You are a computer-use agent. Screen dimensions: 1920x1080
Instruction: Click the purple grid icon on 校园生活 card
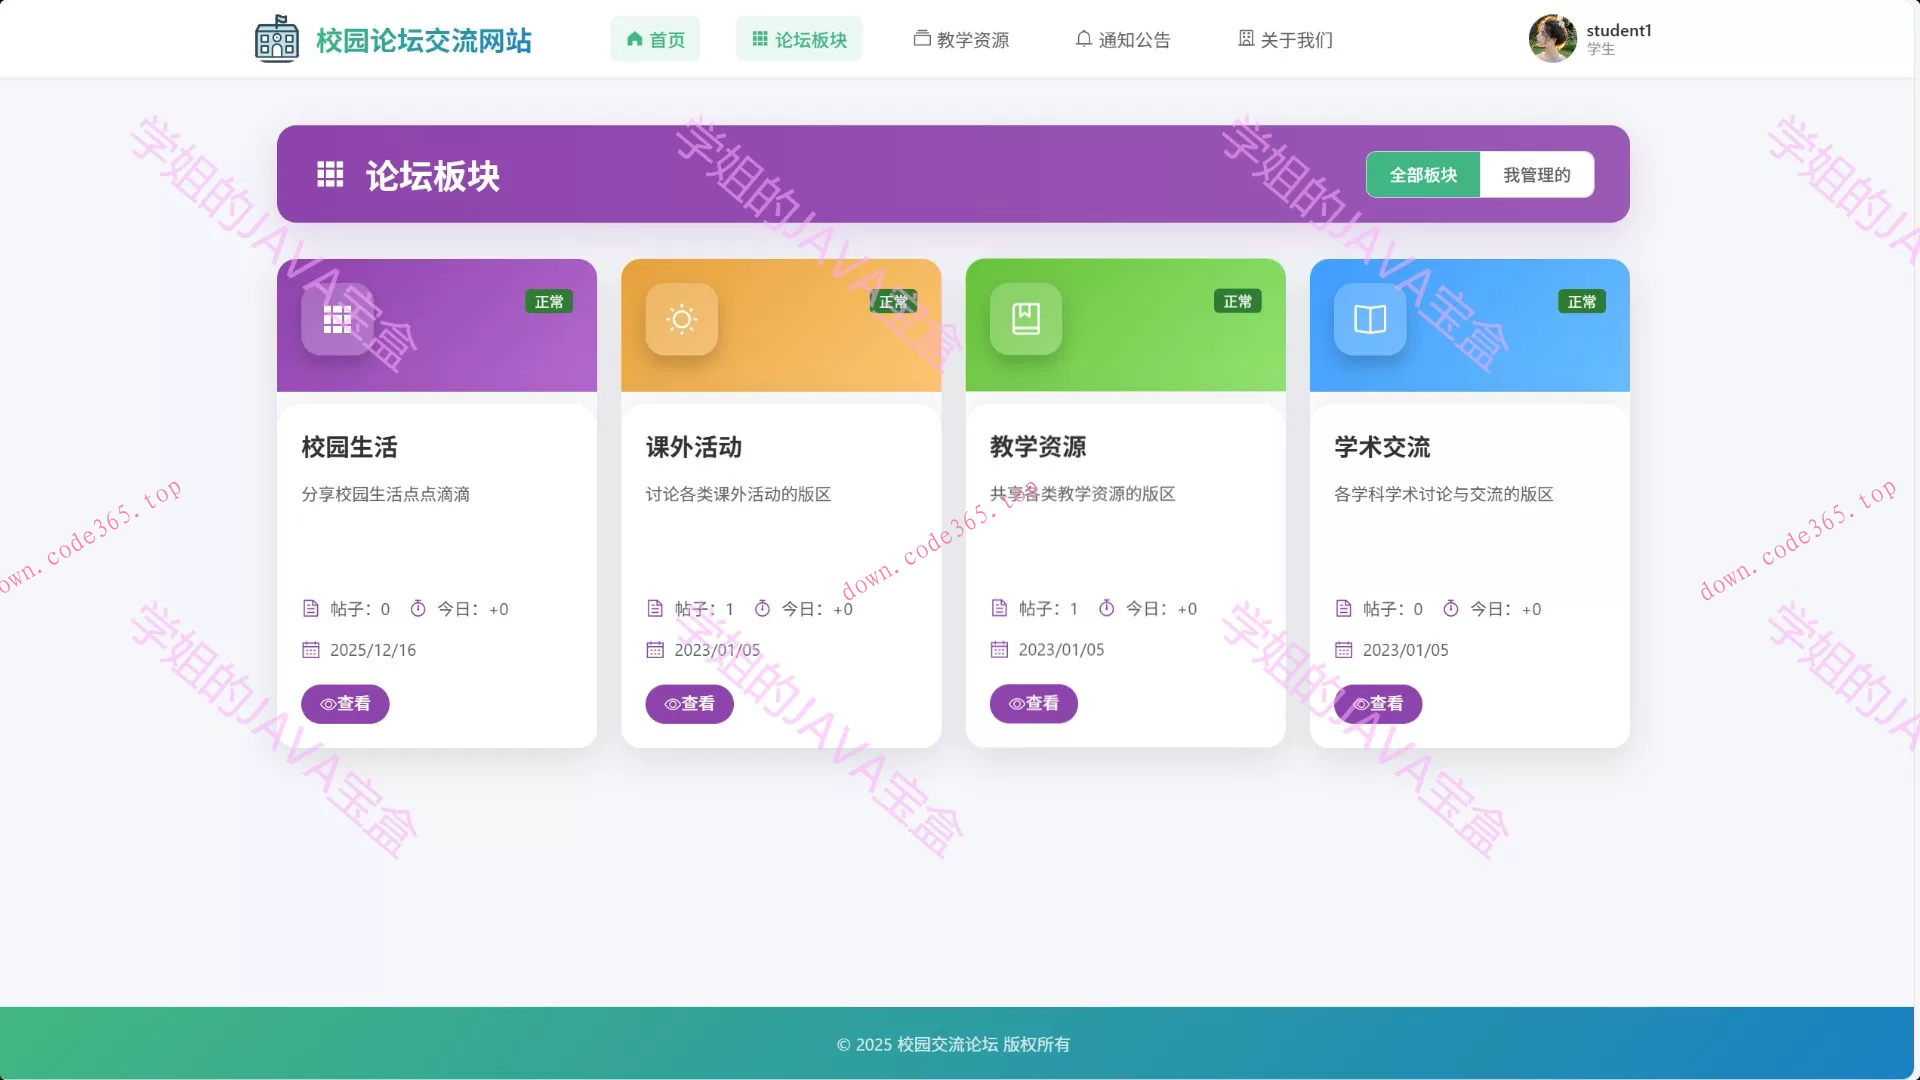pos(337,319)
